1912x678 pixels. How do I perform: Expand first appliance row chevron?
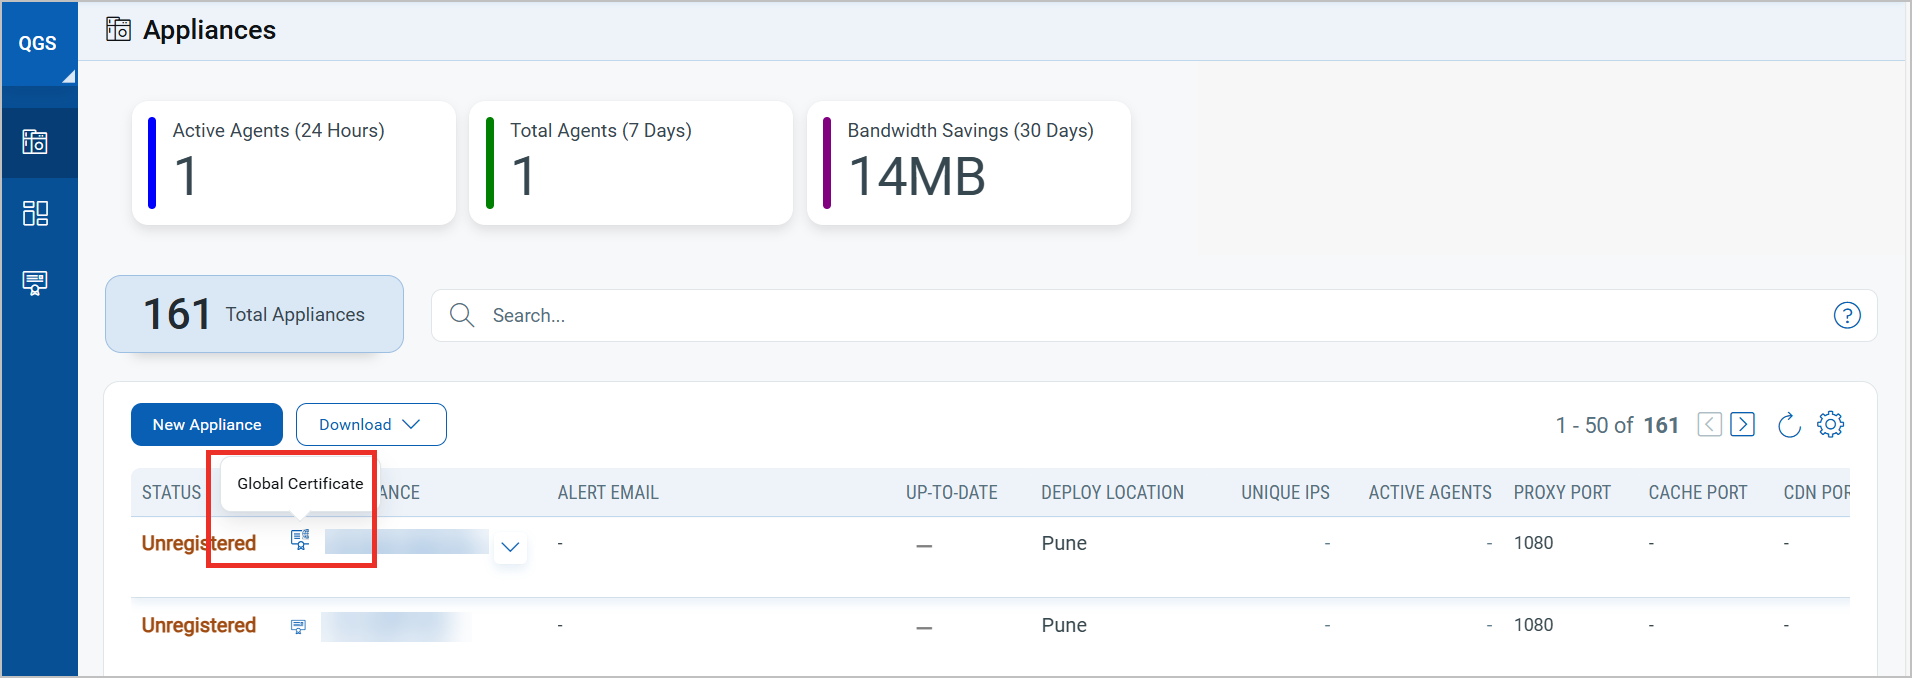click(x=510, y=547)
